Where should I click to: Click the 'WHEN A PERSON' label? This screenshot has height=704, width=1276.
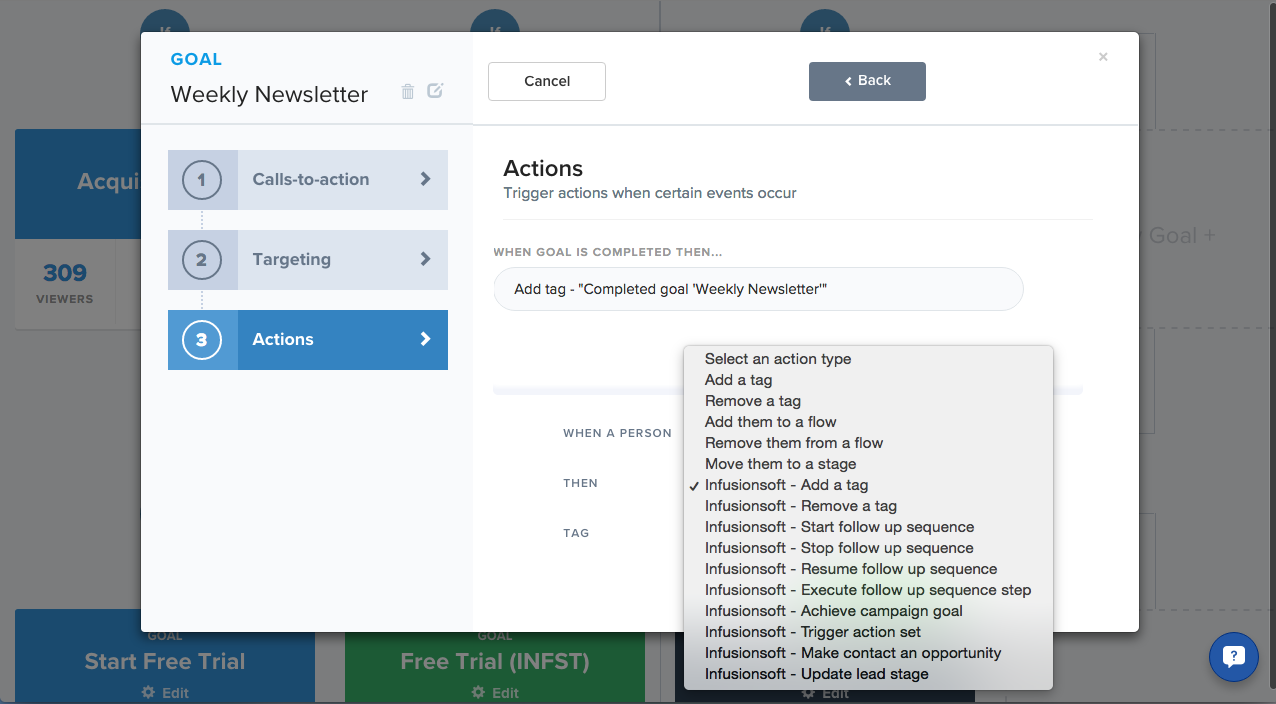point(617,433)
